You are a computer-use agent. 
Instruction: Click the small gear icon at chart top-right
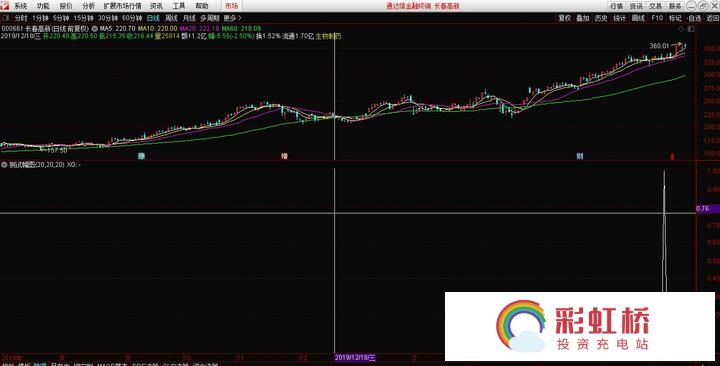click(684, 28)
